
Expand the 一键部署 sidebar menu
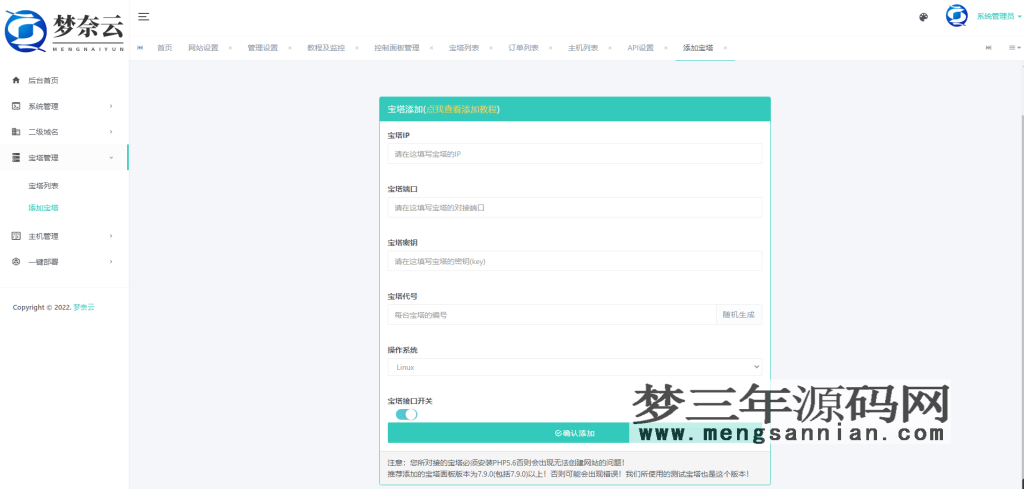64,262
